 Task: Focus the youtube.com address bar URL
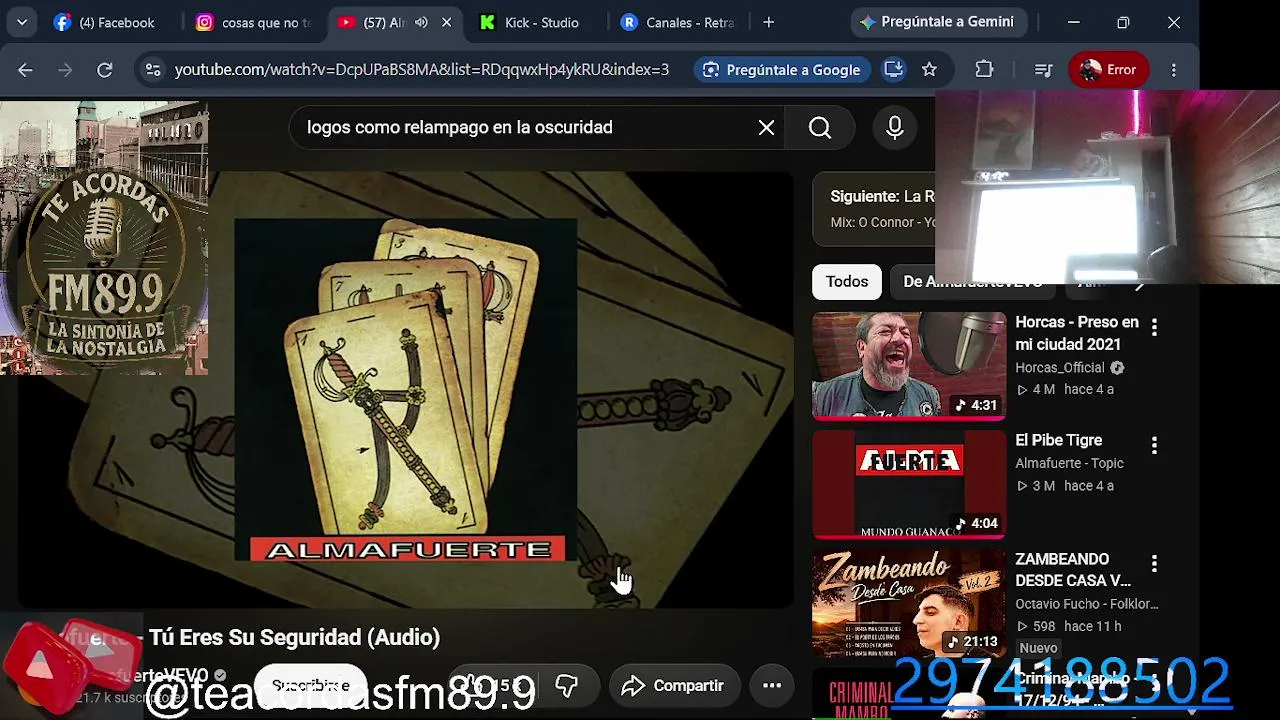click(421, 70)
